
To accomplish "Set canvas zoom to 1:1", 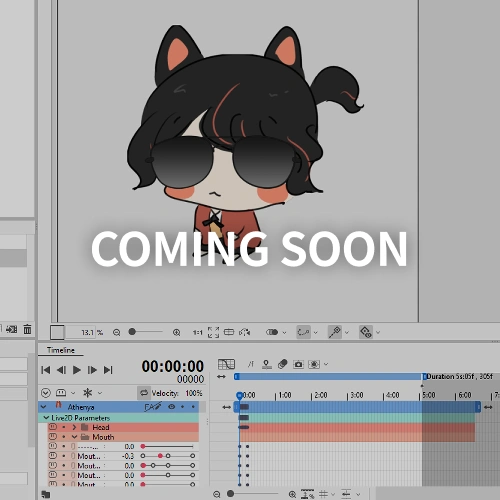I will pyautogui.click(x=197, y=332).
